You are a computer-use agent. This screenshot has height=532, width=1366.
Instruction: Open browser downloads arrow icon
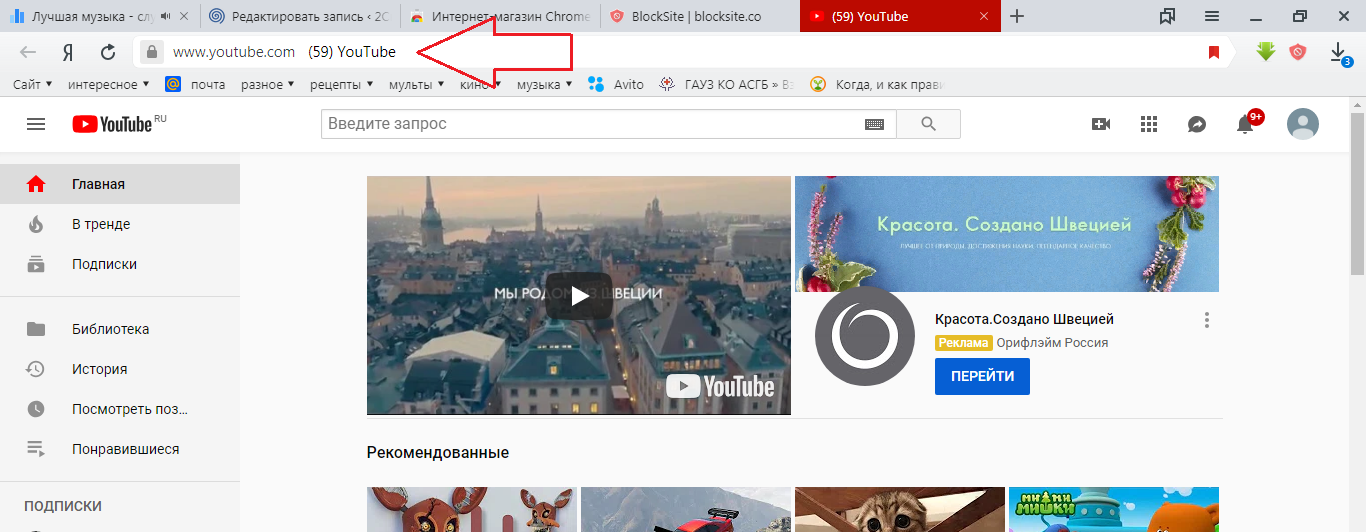(1339, 52)
